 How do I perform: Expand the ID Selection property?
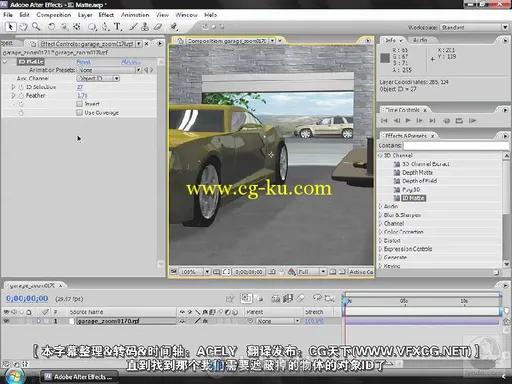pos(13,87)
